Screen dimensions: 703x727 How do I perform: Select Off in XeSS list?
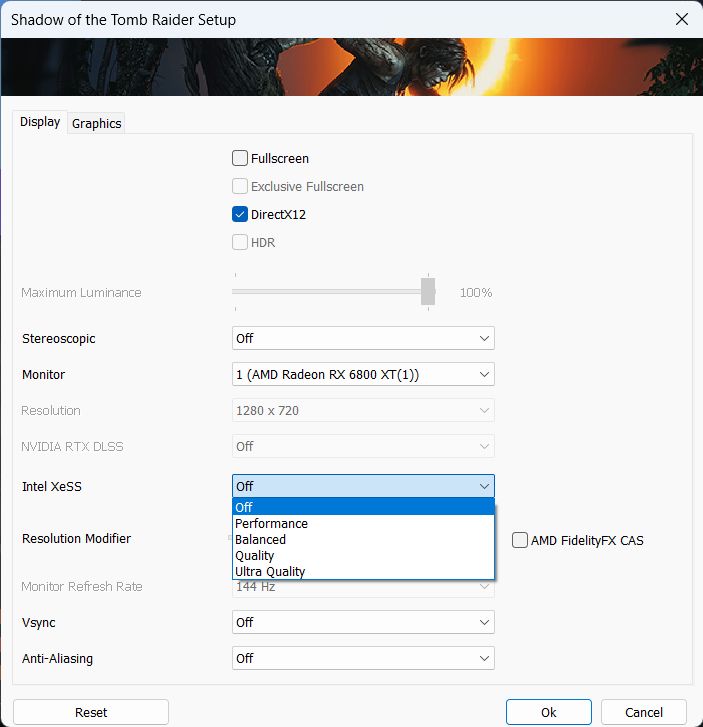pos(245,507)
